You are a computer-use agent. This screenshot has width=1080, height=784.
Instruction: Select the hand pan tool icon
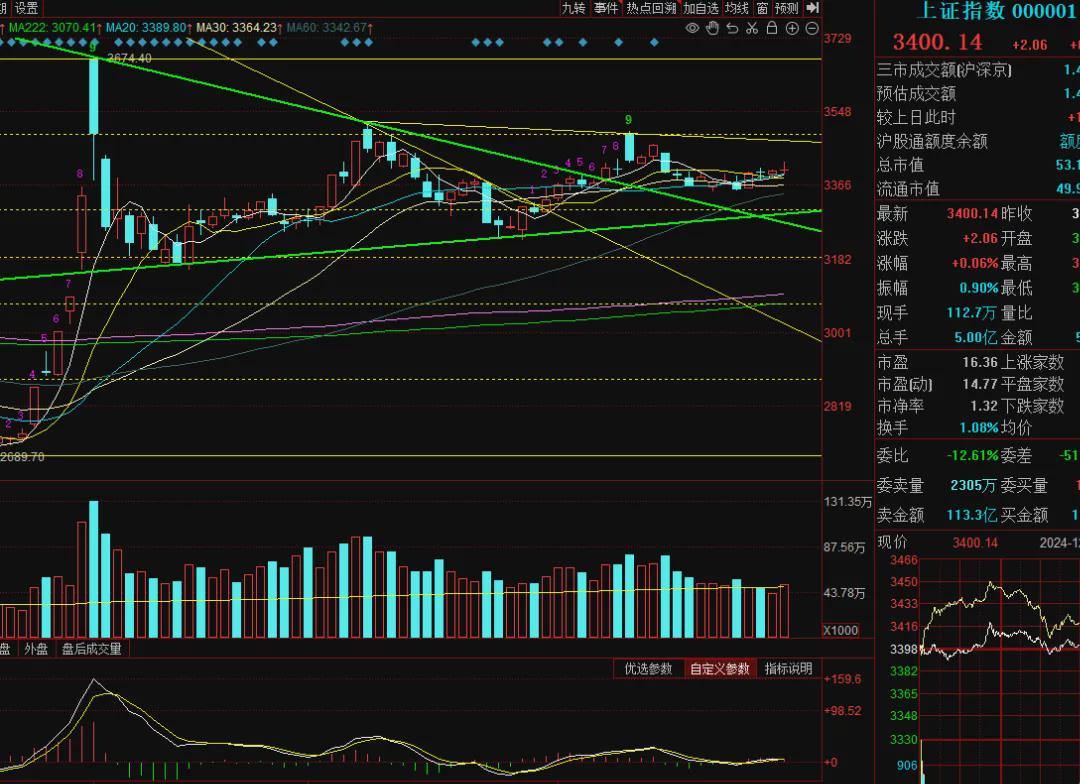point(713,28)
